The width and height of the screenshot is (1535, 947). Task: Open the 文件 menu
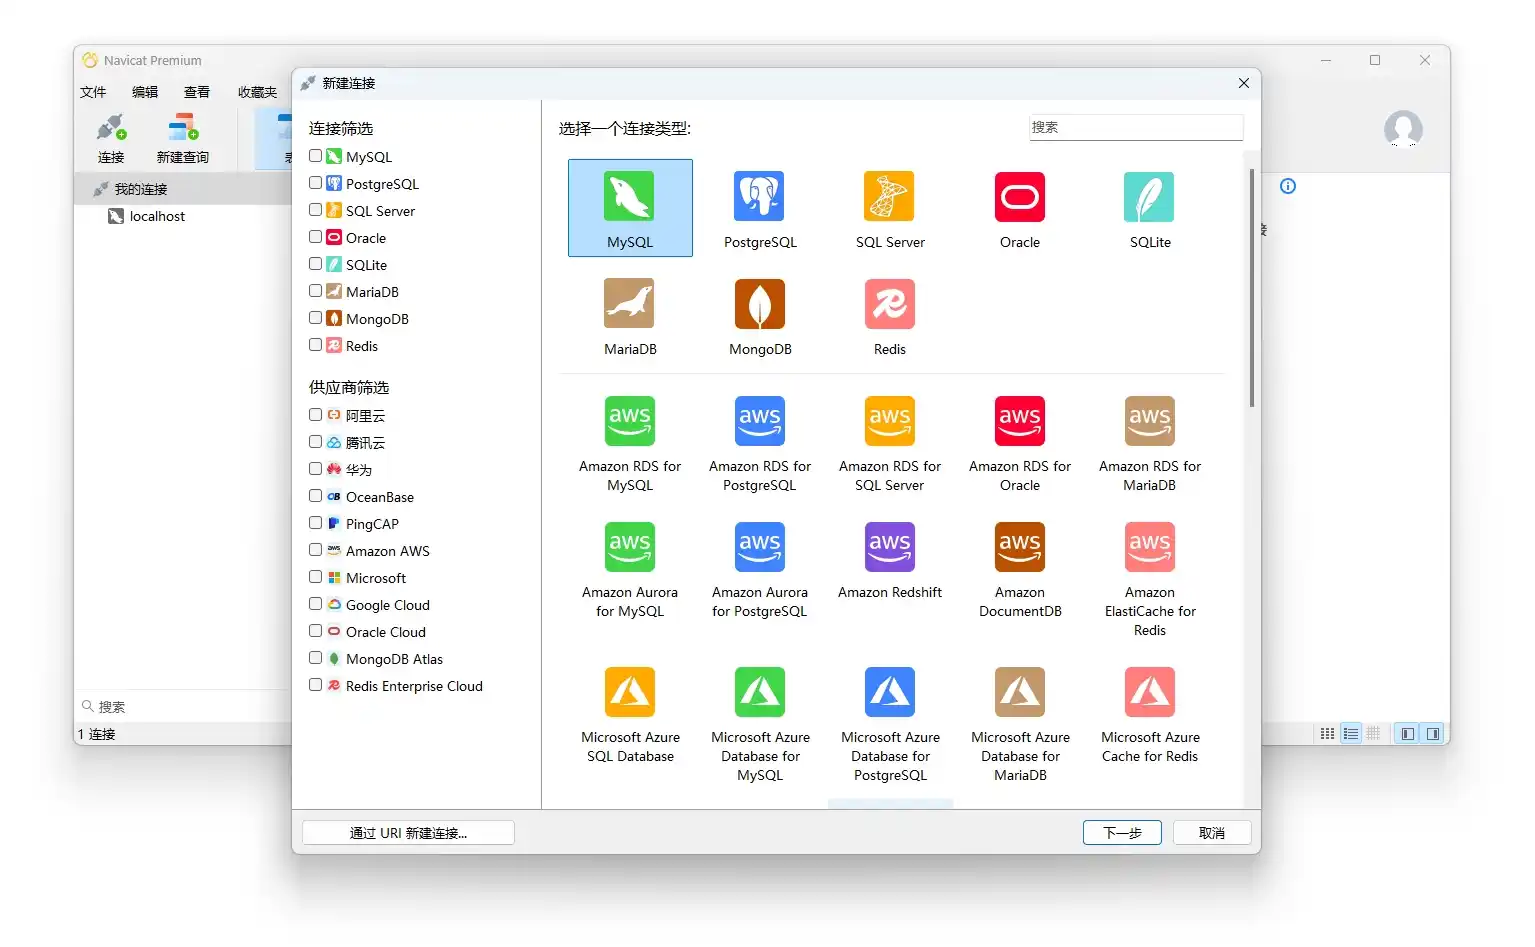(93, 92)
